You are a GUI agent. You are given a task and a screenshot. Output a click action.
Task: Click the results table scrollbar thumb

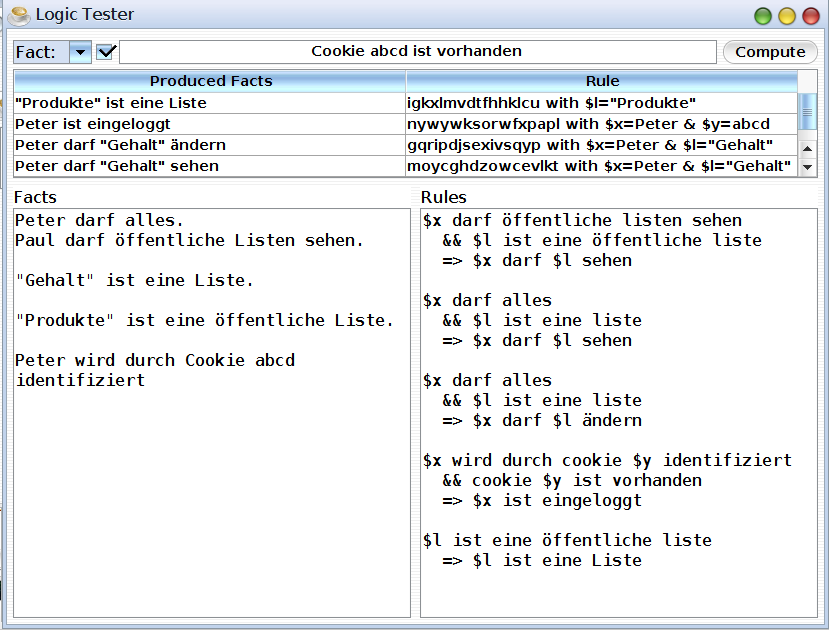(808, 110)
